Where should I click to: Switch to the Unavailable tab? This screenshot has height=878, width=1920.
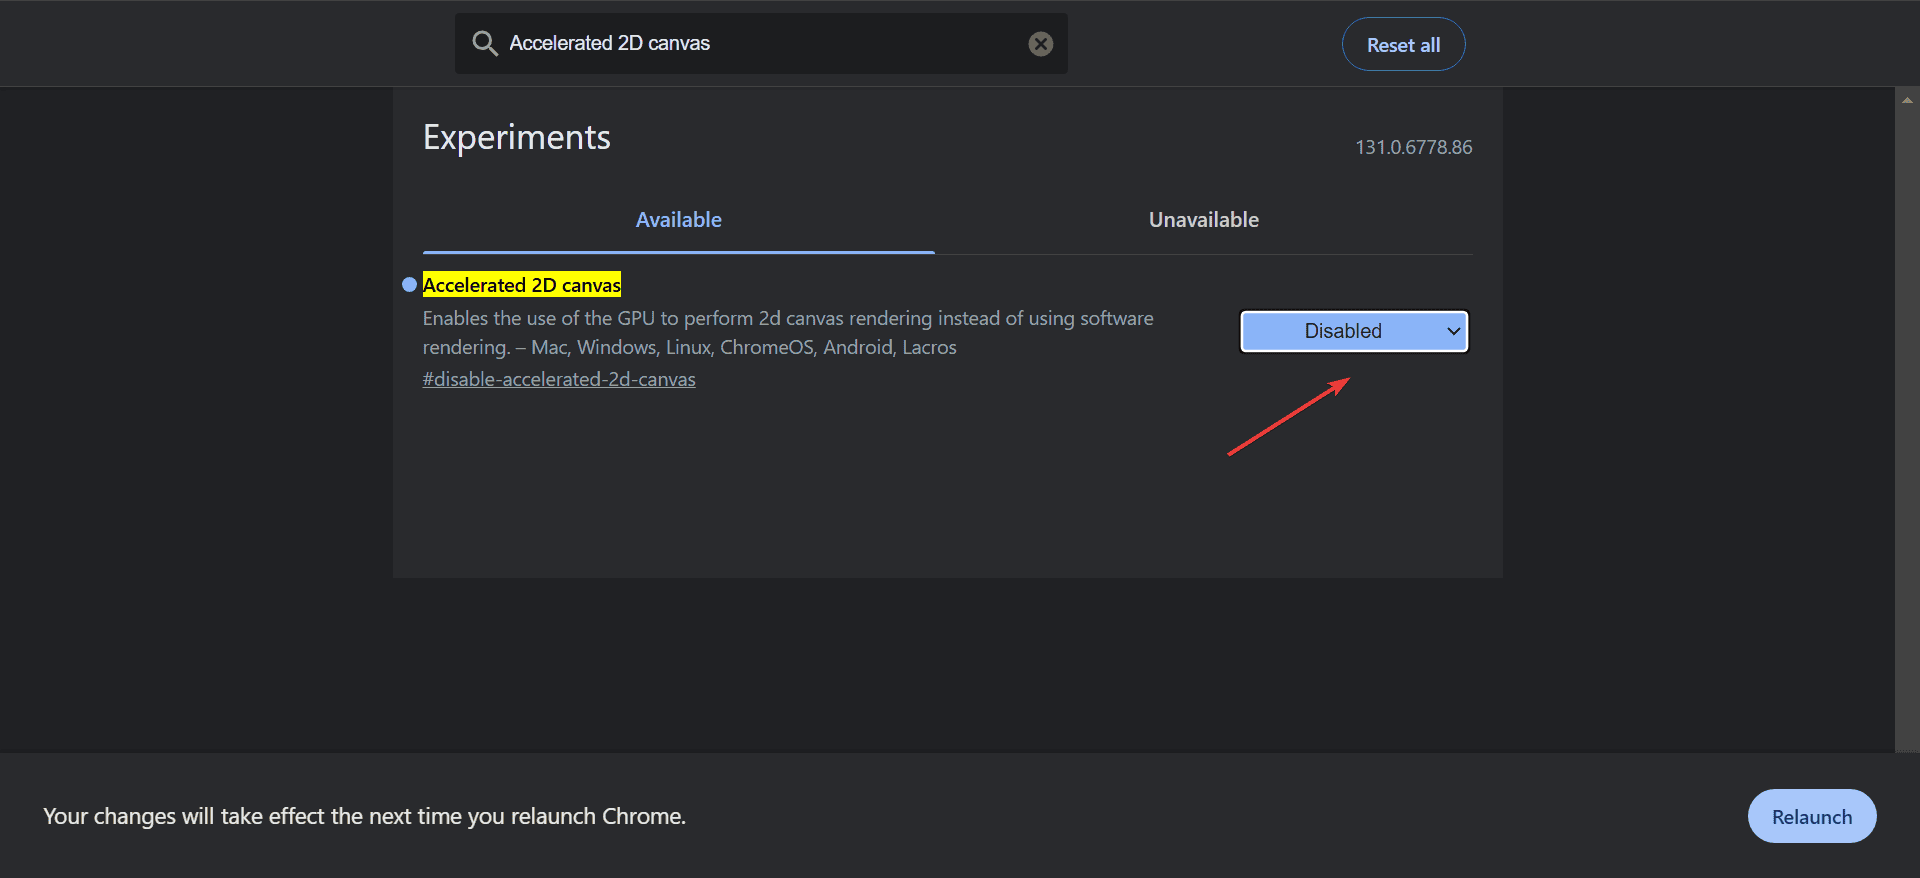1203,220
